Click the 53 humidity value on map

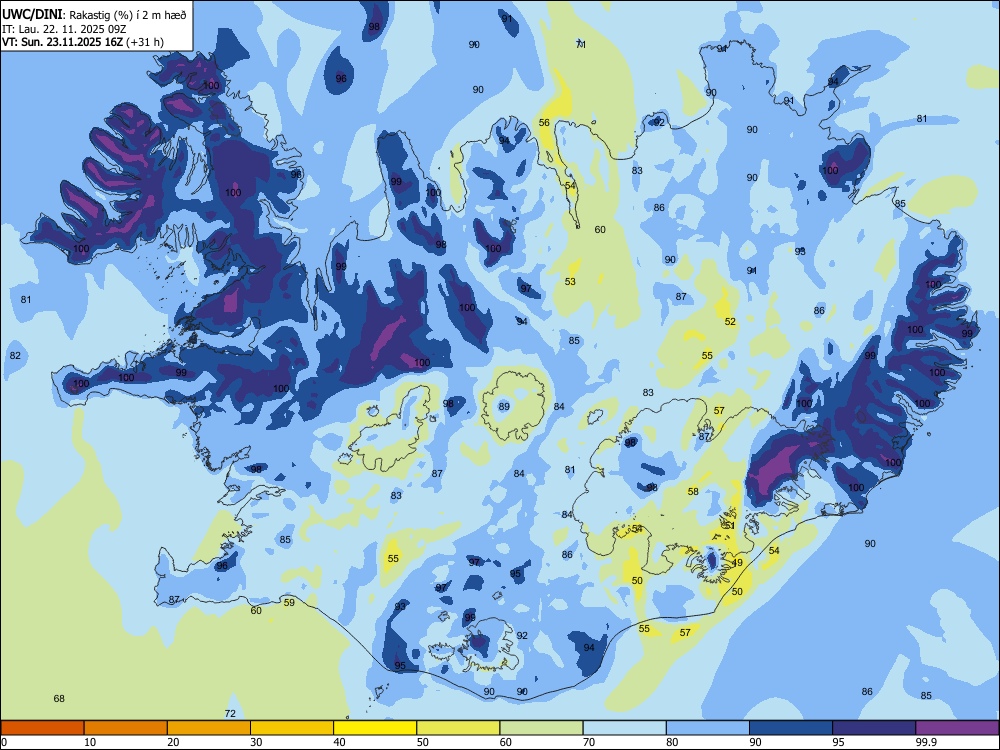[570, 281]
